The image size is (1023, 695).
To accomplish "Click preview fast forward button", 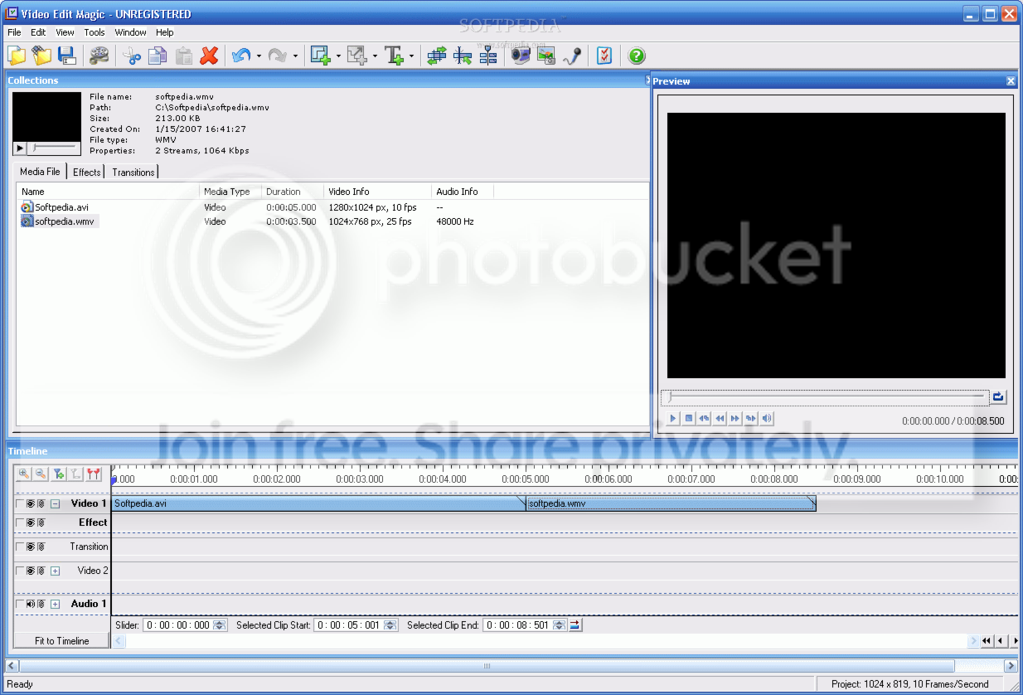I will pyautogui.click(x=735, y=418).
